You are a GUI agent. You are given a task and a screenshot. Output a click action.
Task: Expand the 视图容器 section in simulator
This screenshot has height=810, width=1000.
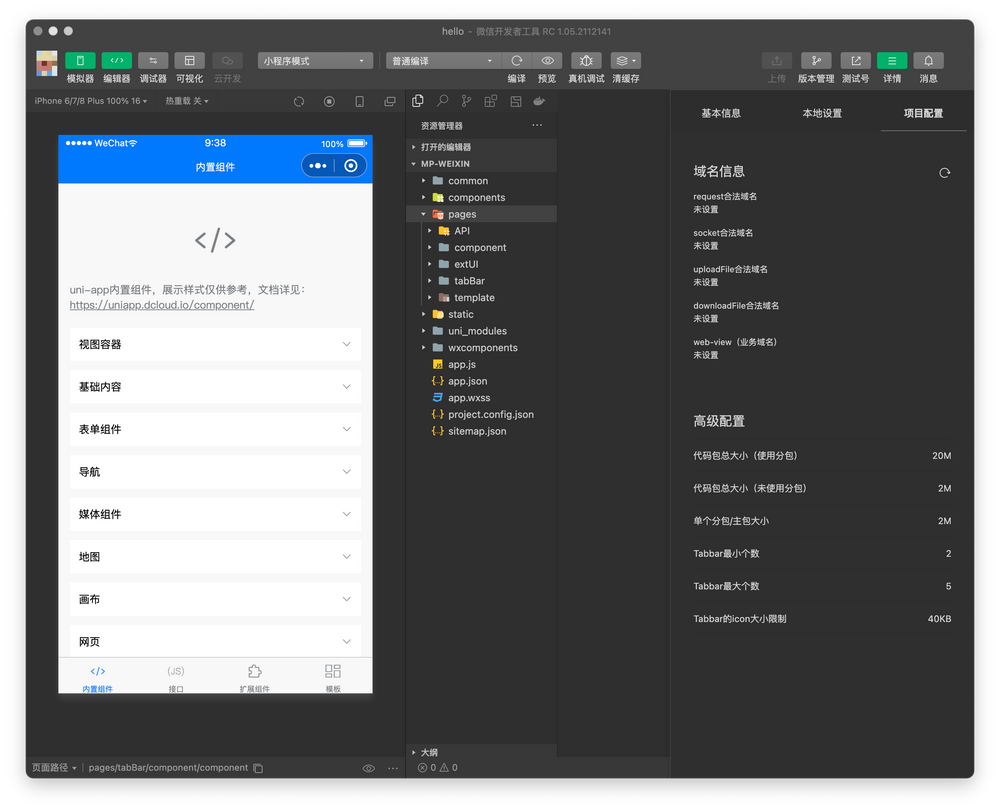point(214,344)
